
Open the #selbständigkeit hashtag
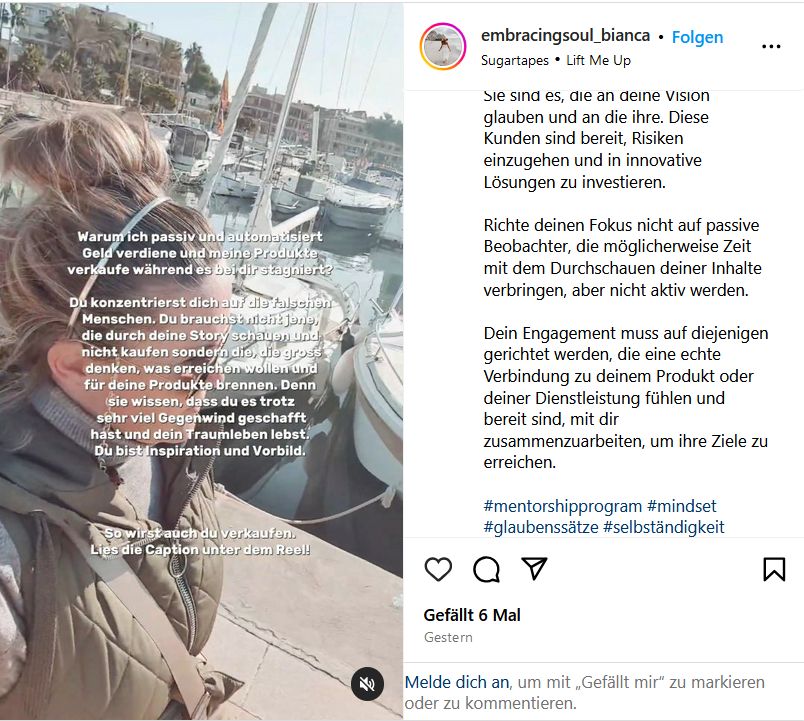(664, 527)
